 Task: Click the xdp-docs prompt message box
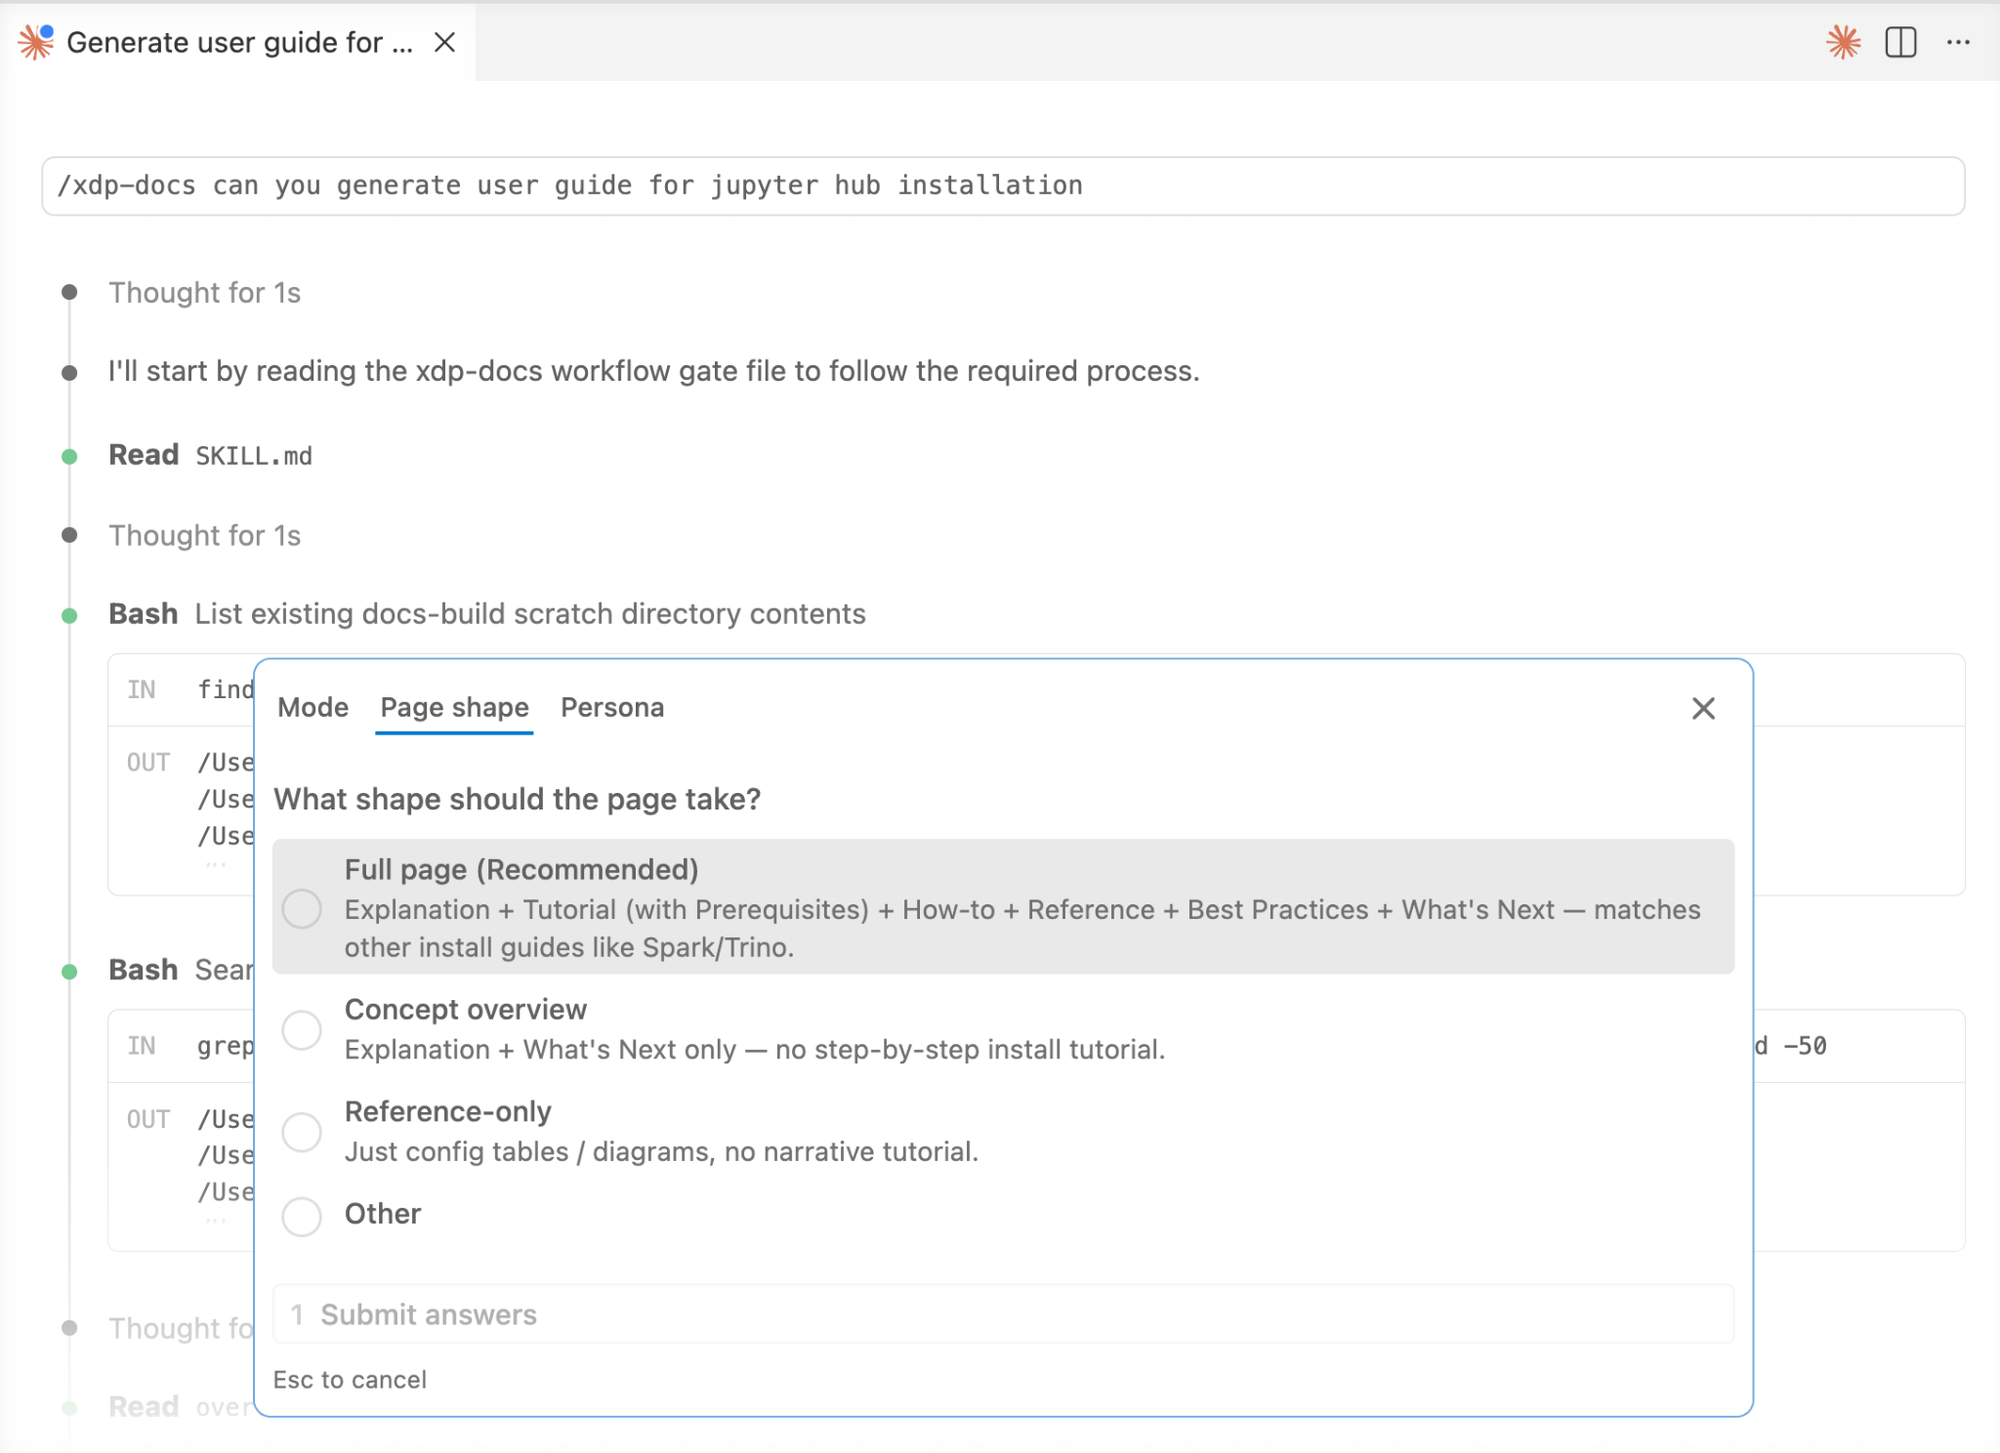(1003, 186)
